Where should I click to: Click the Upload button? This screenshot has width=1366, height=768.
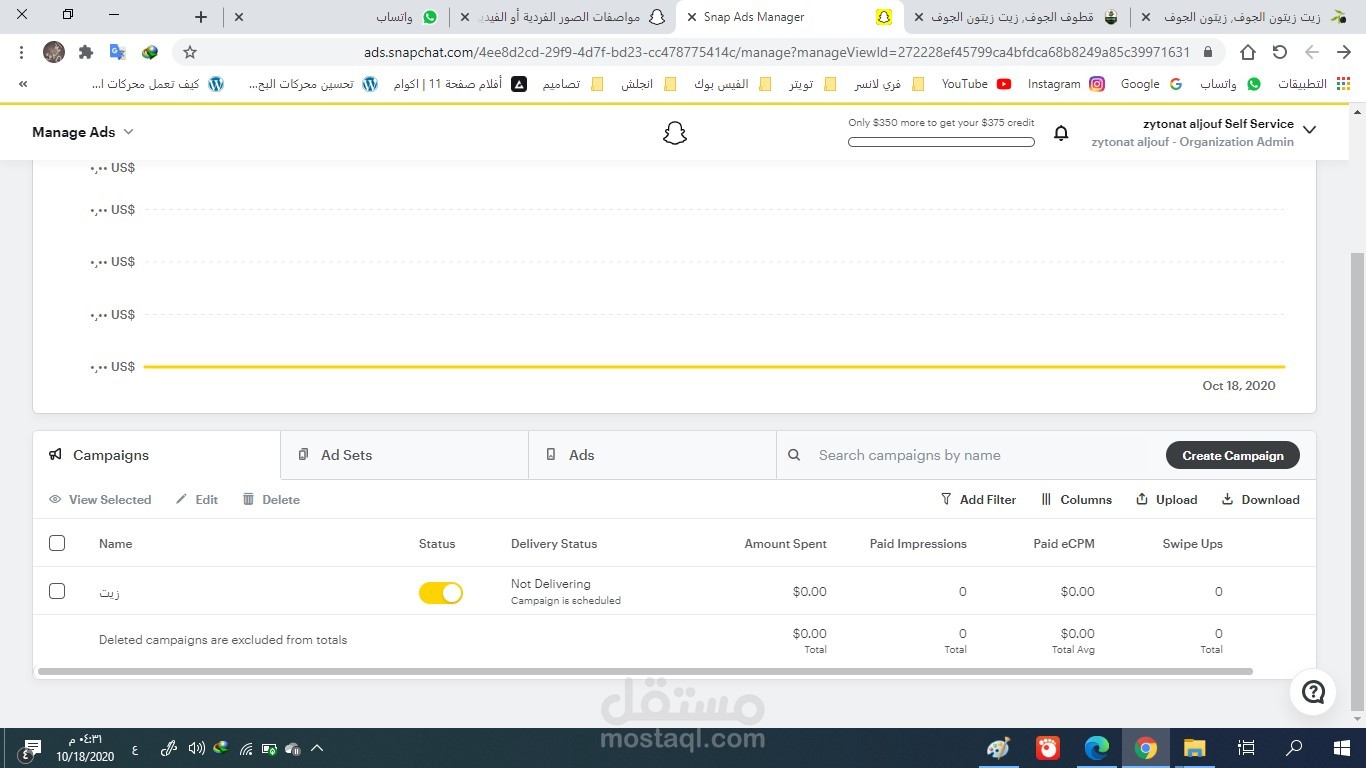(1166, 499)
